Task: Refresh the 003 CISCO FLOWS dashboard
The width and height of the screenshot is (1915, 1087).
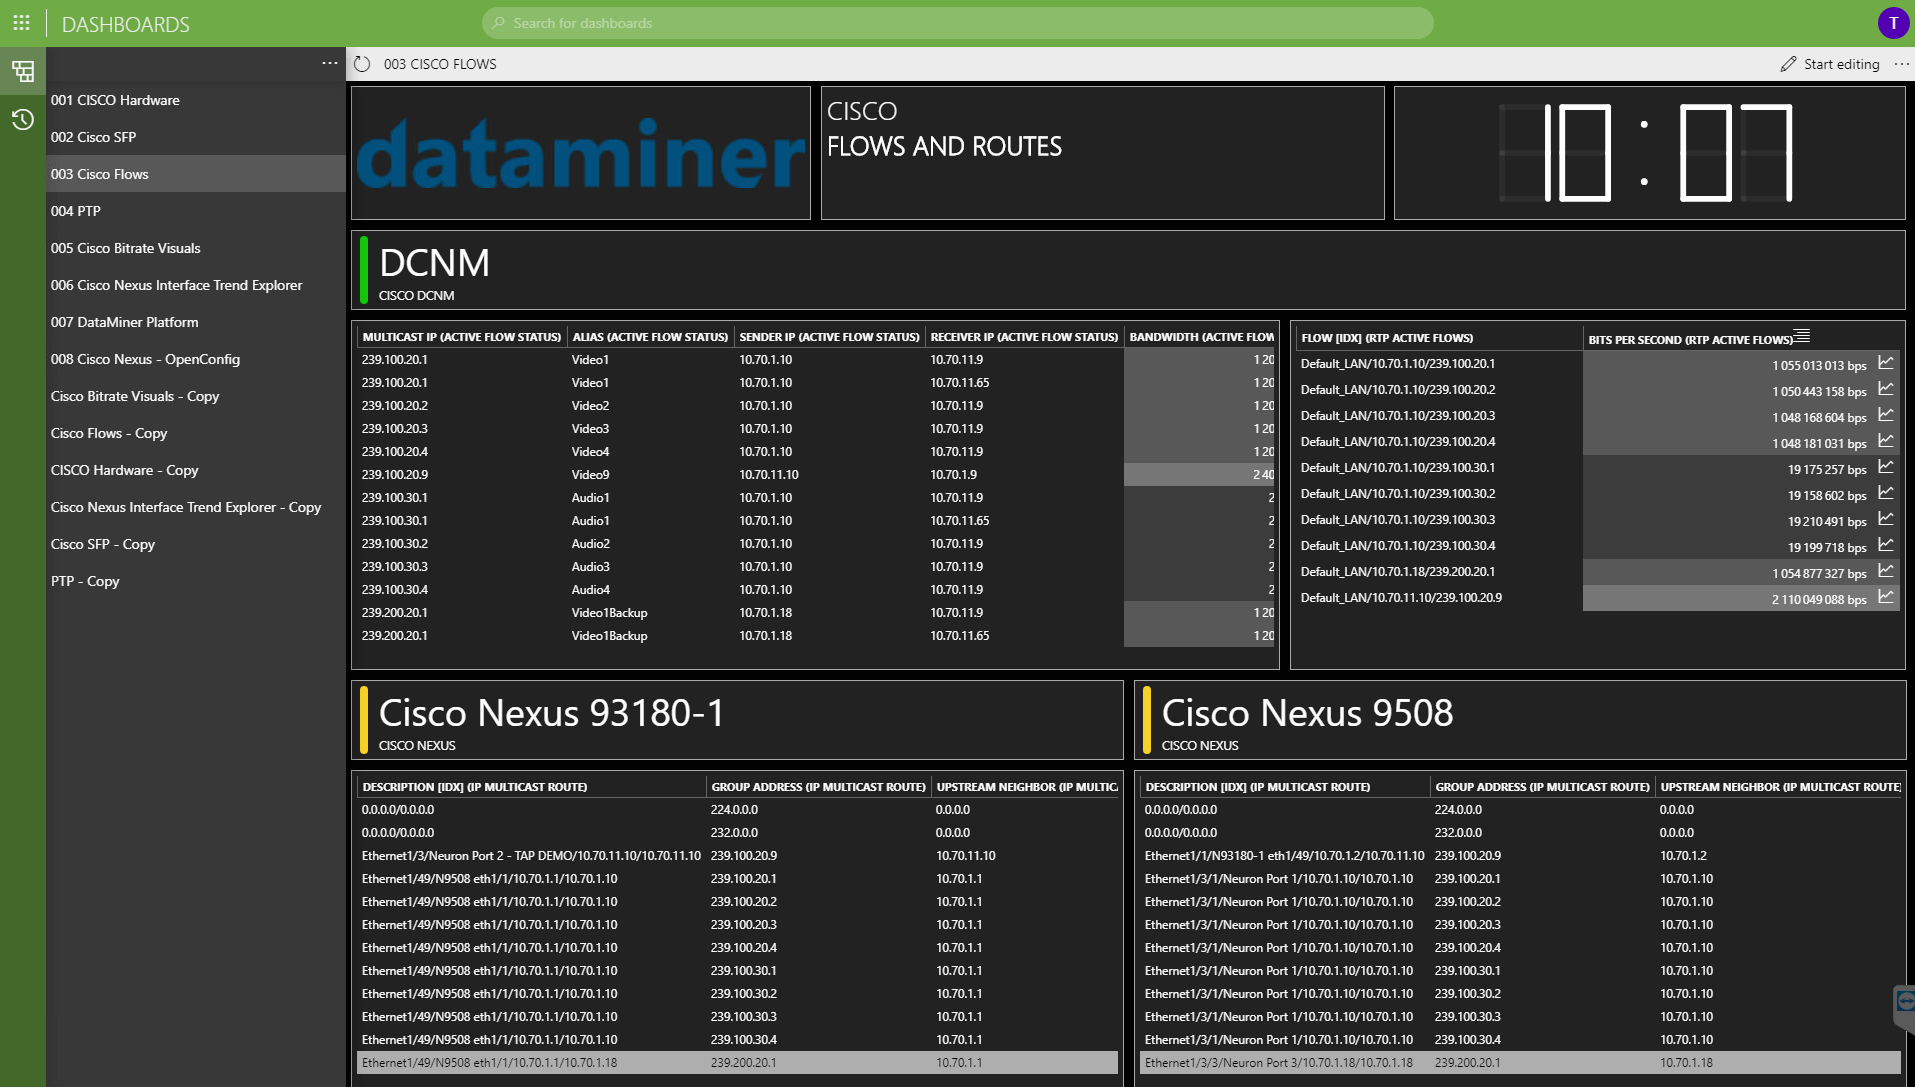Action: coord(362,64)
